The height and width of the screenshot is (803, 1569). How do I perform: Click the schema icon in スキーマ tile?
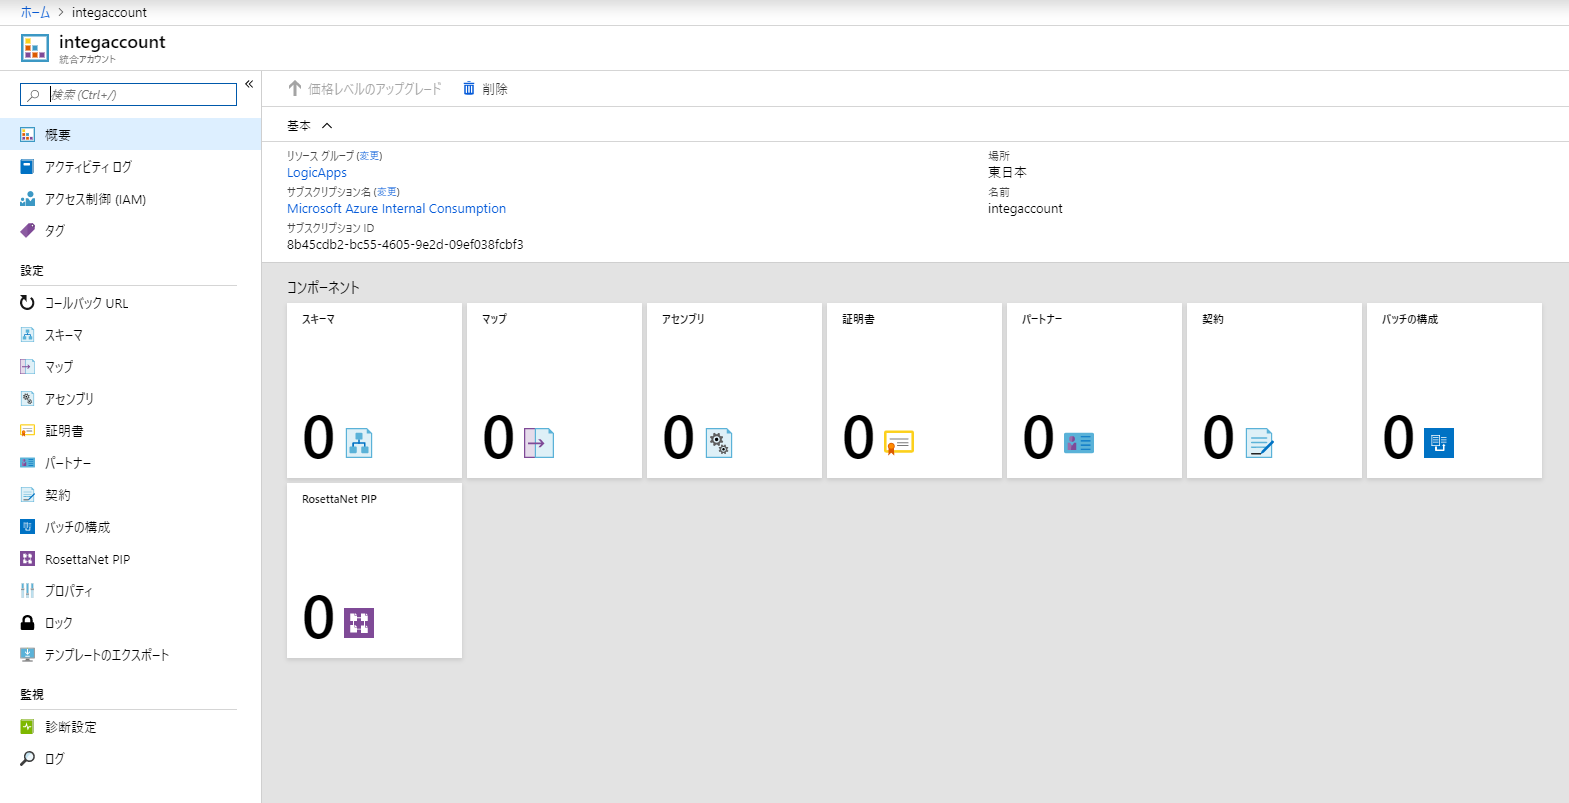point(359,442)
